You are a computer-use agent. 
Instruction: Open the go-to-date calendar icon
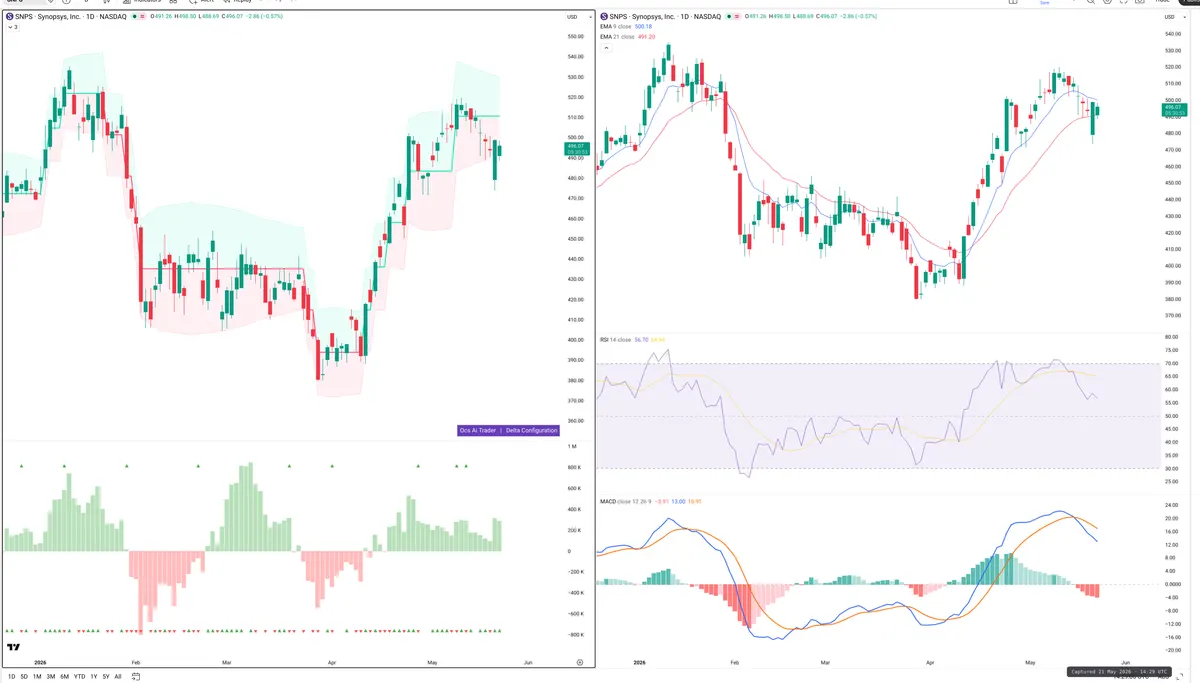coord(135,676)
